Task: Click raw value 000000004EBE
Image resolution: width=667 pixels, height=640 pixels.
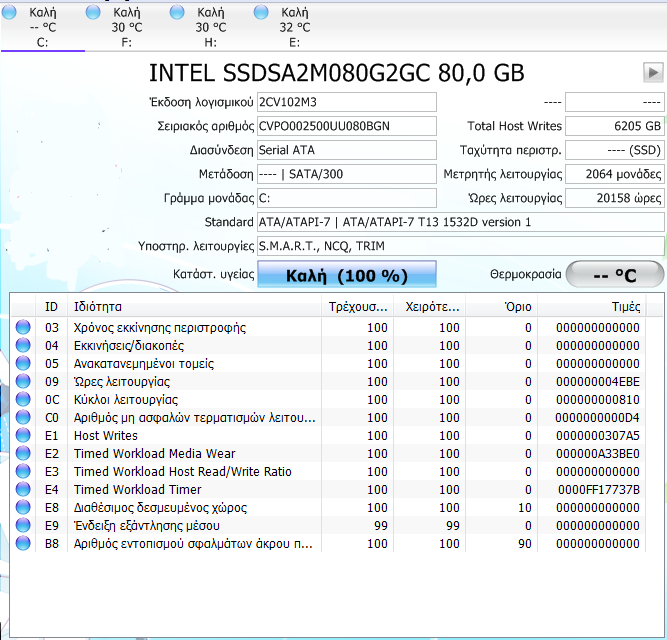Action: click(x=598, y=381)
